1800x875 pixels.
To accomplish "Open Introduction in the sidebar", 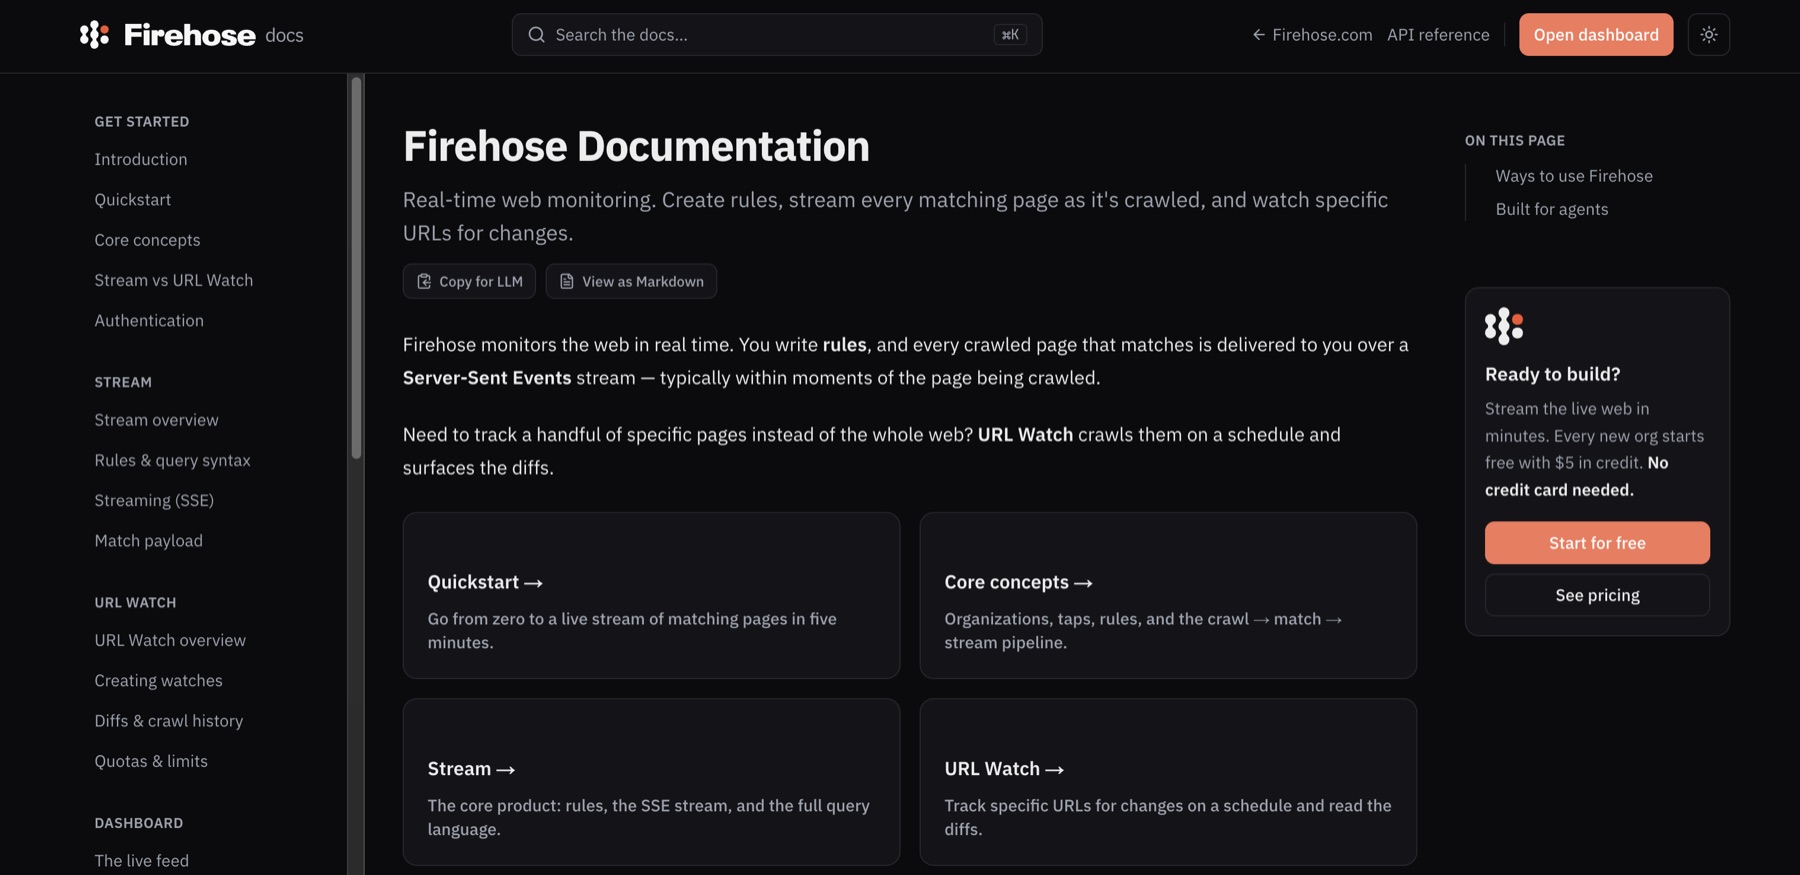I will coord(141,159).
